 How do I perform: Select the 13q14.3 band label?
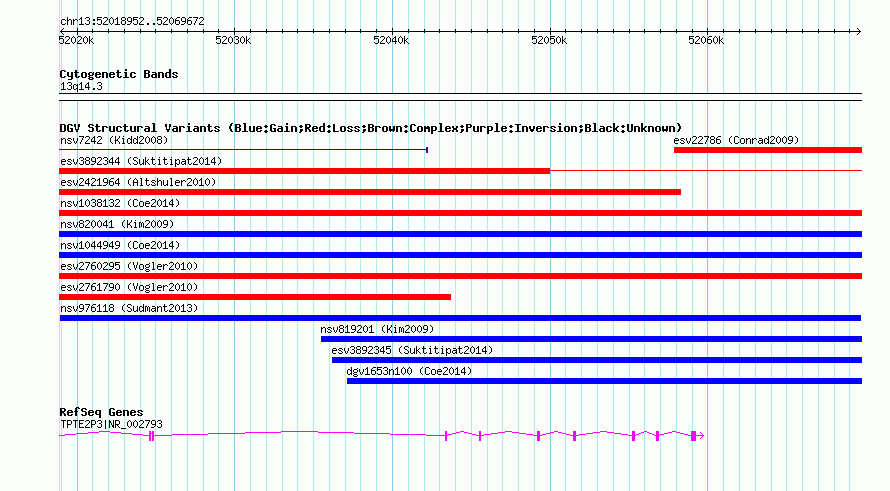tap(81, 87)
